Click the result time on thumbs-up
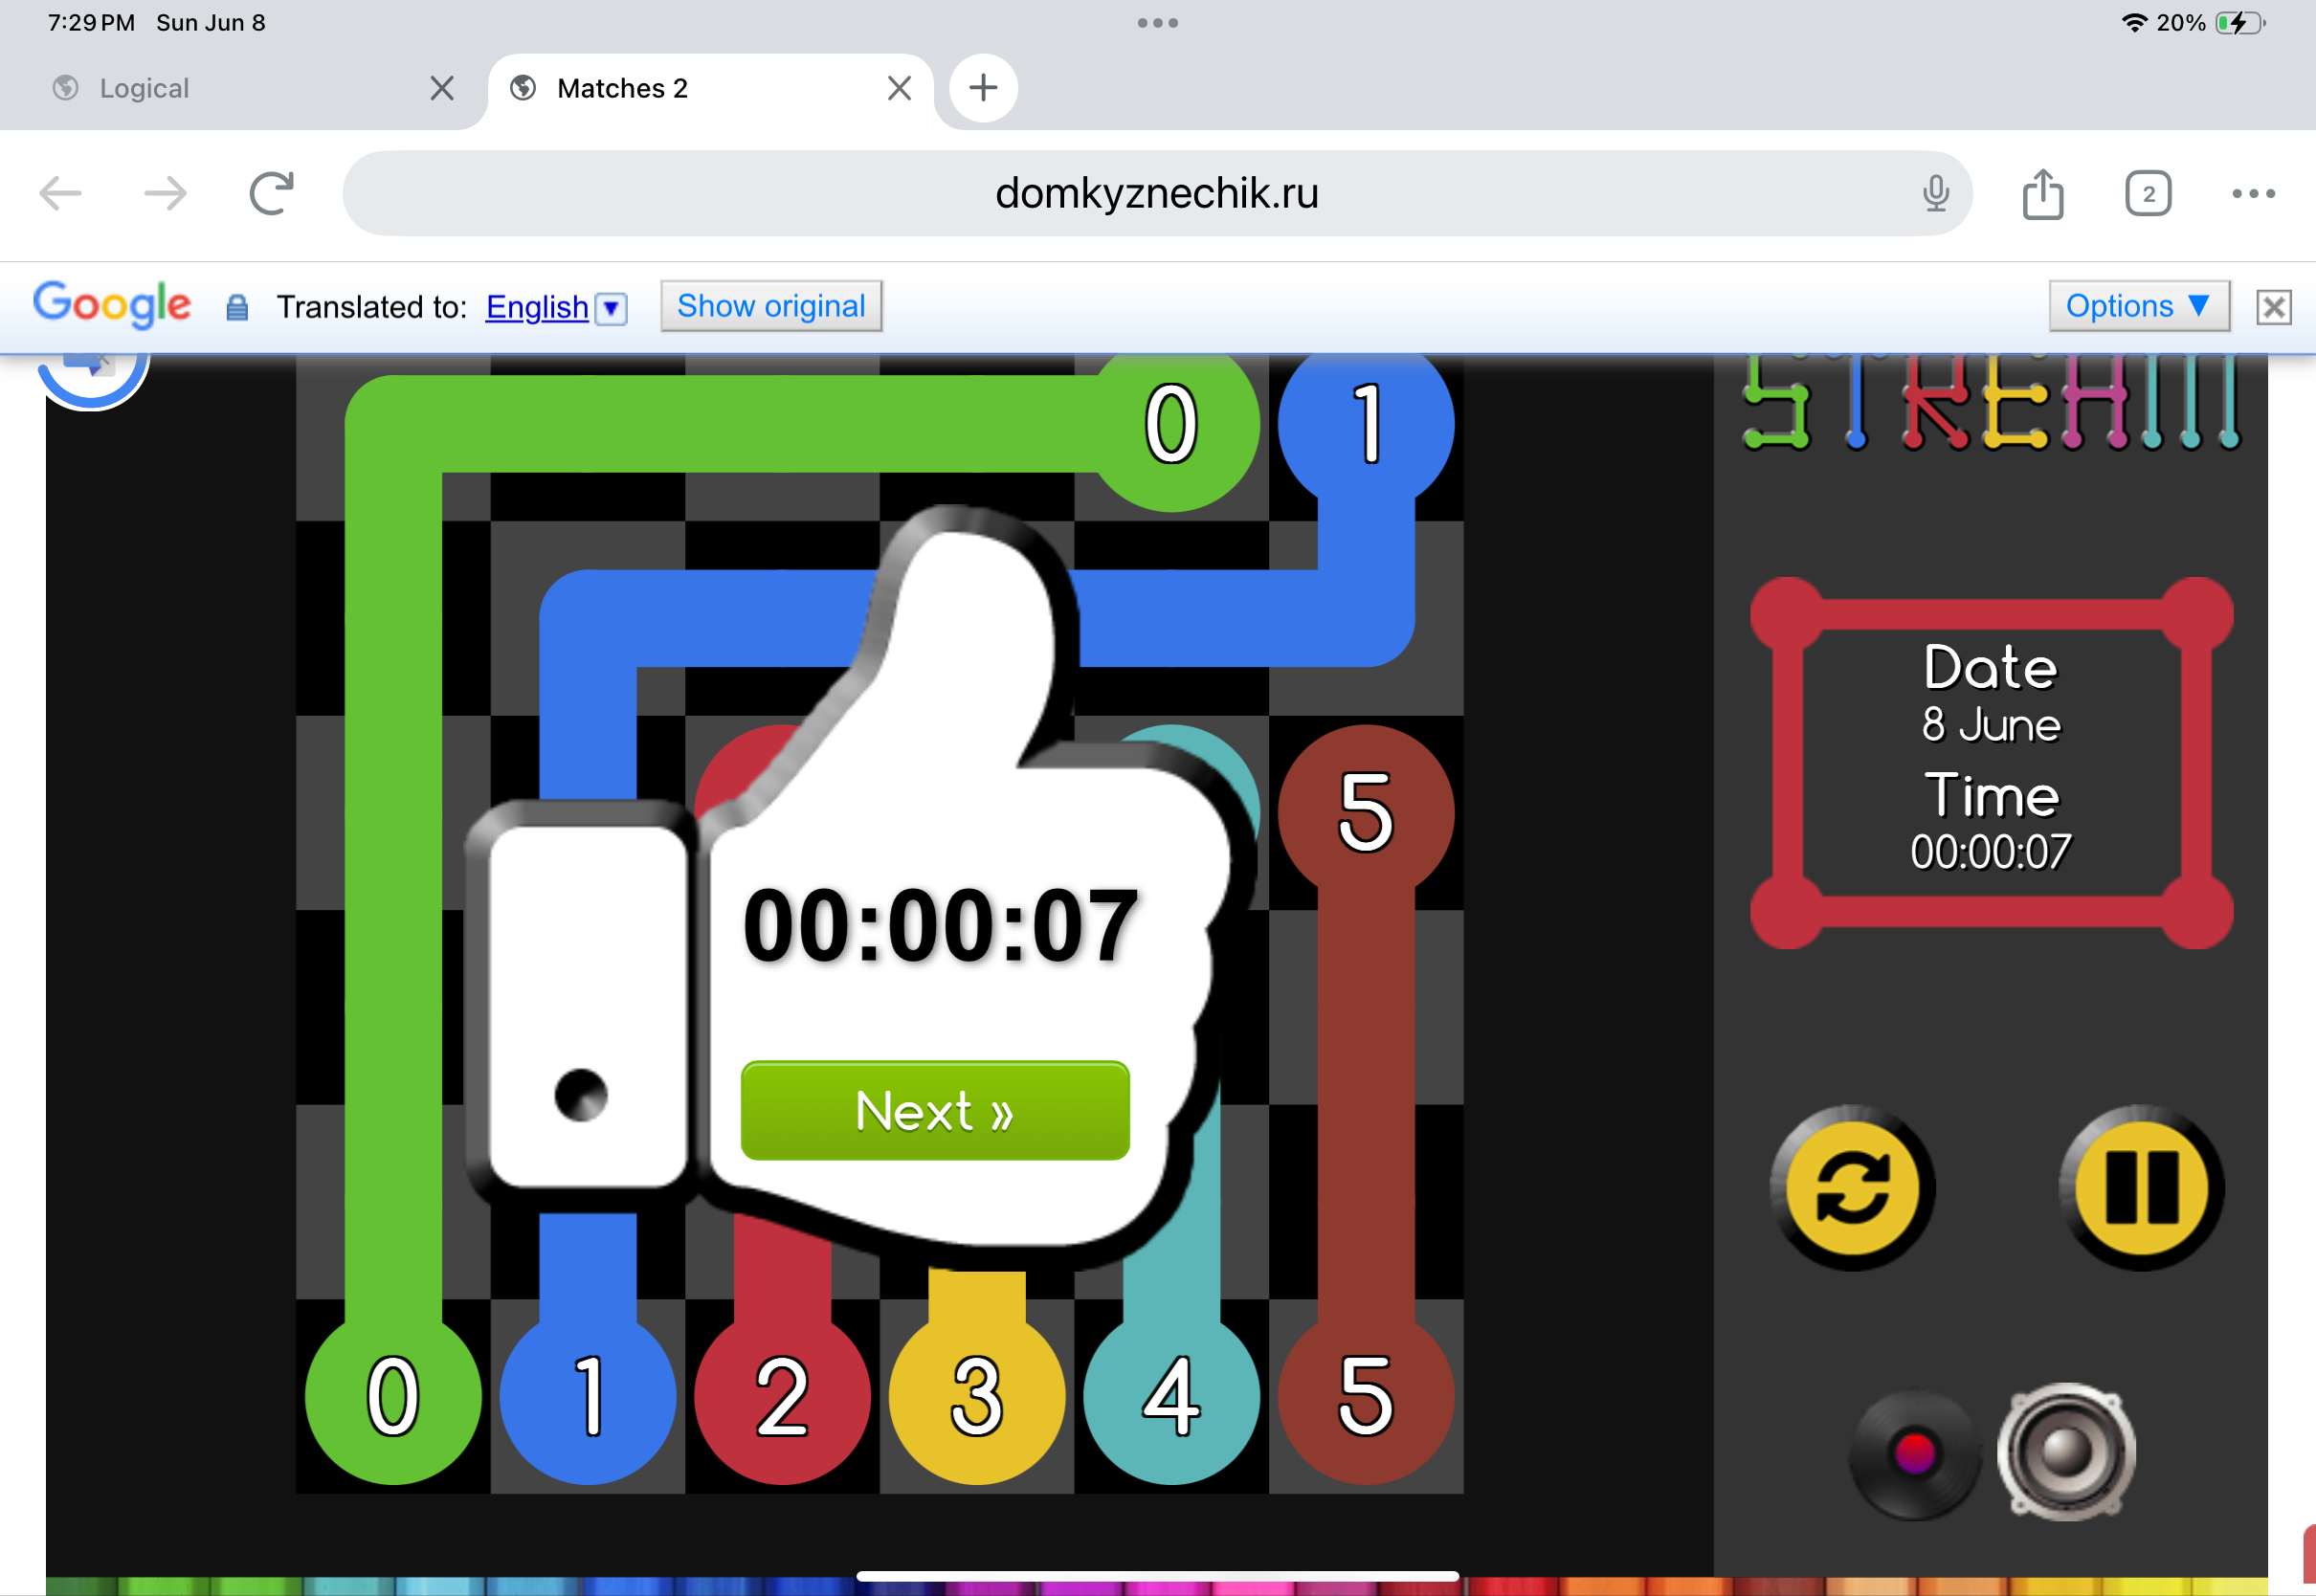The image size is (2316, 1596). tap(940, 926)
